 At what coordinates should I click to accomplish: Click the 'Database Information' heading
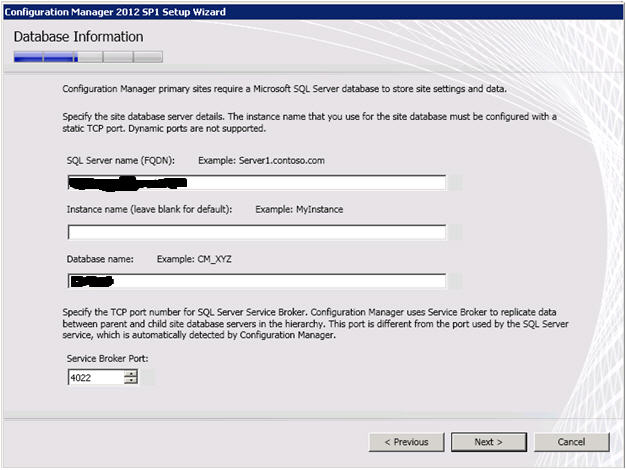(x=78, y=37)
